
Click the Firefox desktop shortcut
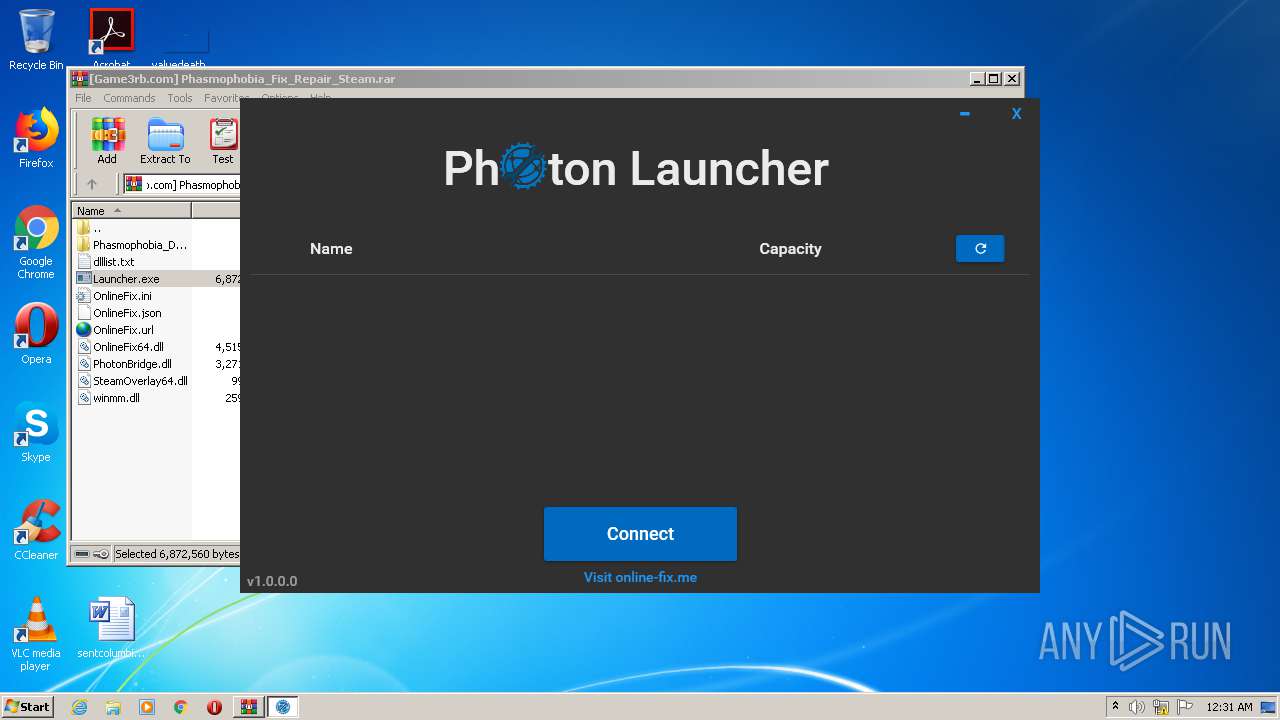point(36,138)
